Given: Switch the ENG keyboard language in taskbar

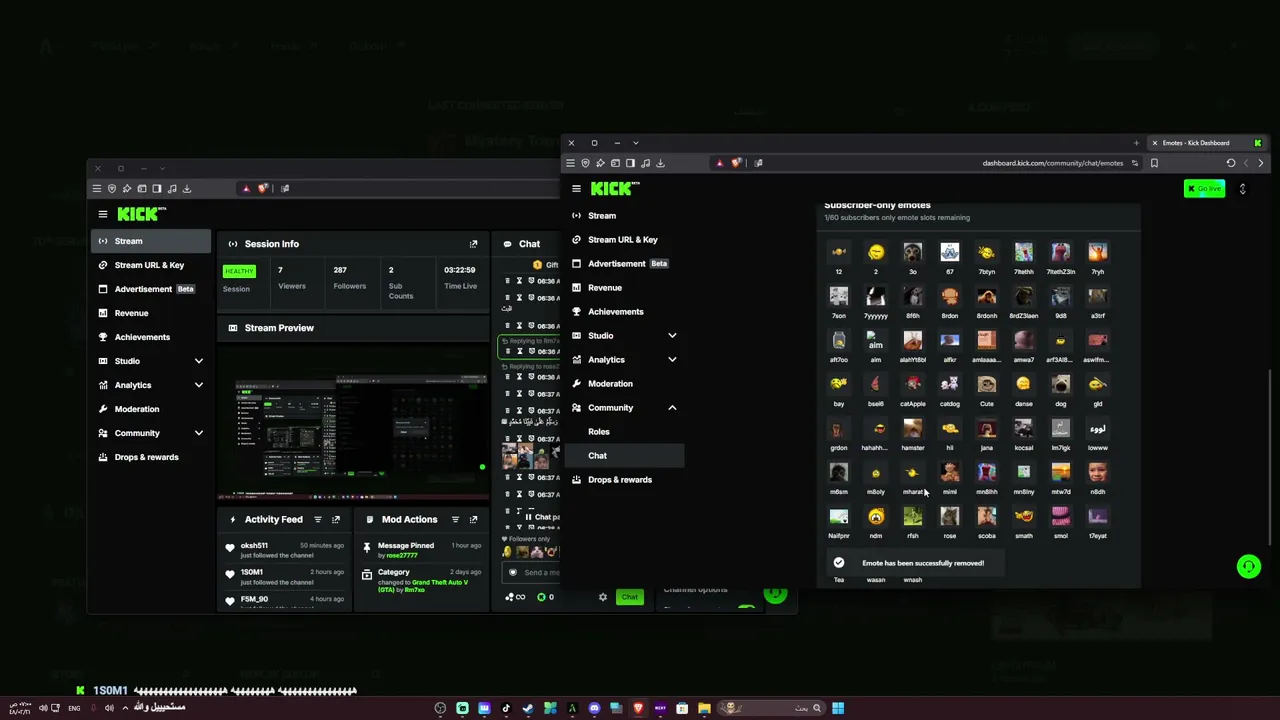Looking at the screenshot, I should [74, 708].
